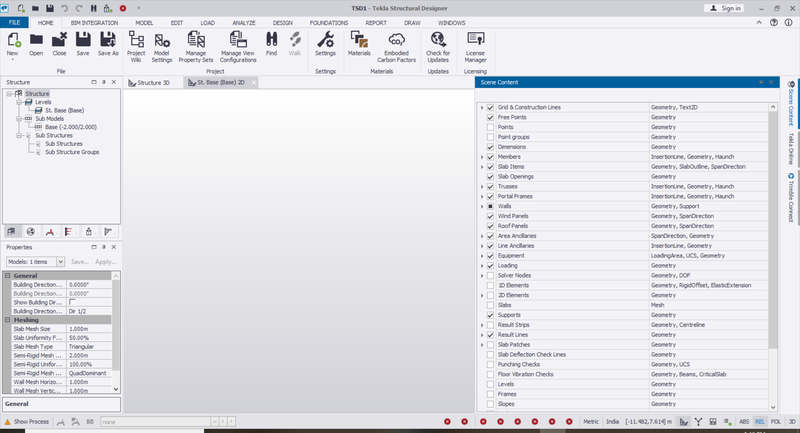Click the Save As ribbon icon
The image size is (800, 433).
point(108,44)
